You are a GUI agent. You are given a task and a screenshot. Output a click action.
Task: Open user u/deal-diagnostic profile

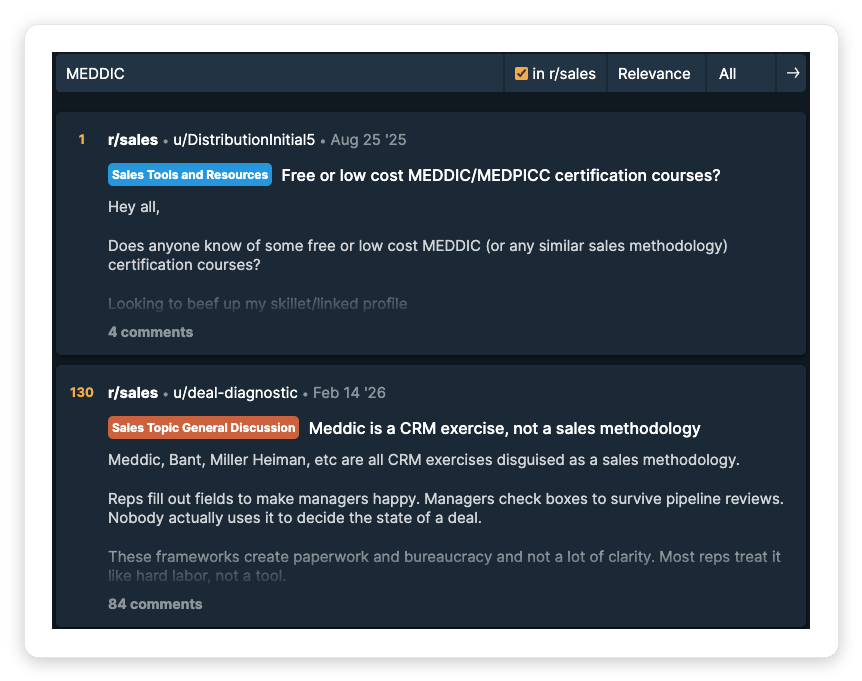[235, 392]
